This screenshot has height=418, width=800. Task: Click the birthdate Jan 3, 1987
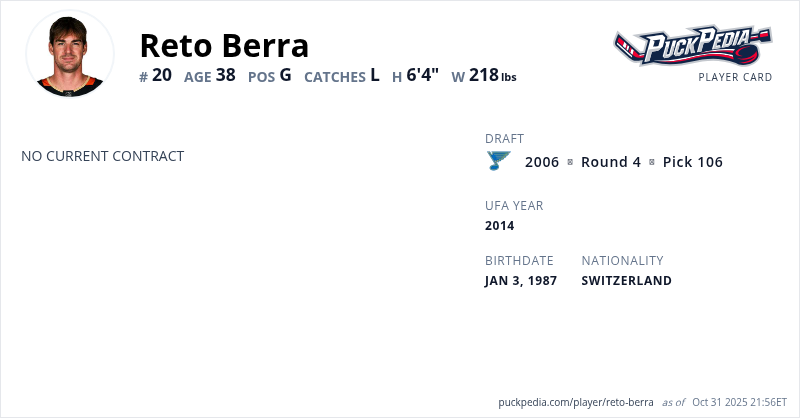pos(521,280)
